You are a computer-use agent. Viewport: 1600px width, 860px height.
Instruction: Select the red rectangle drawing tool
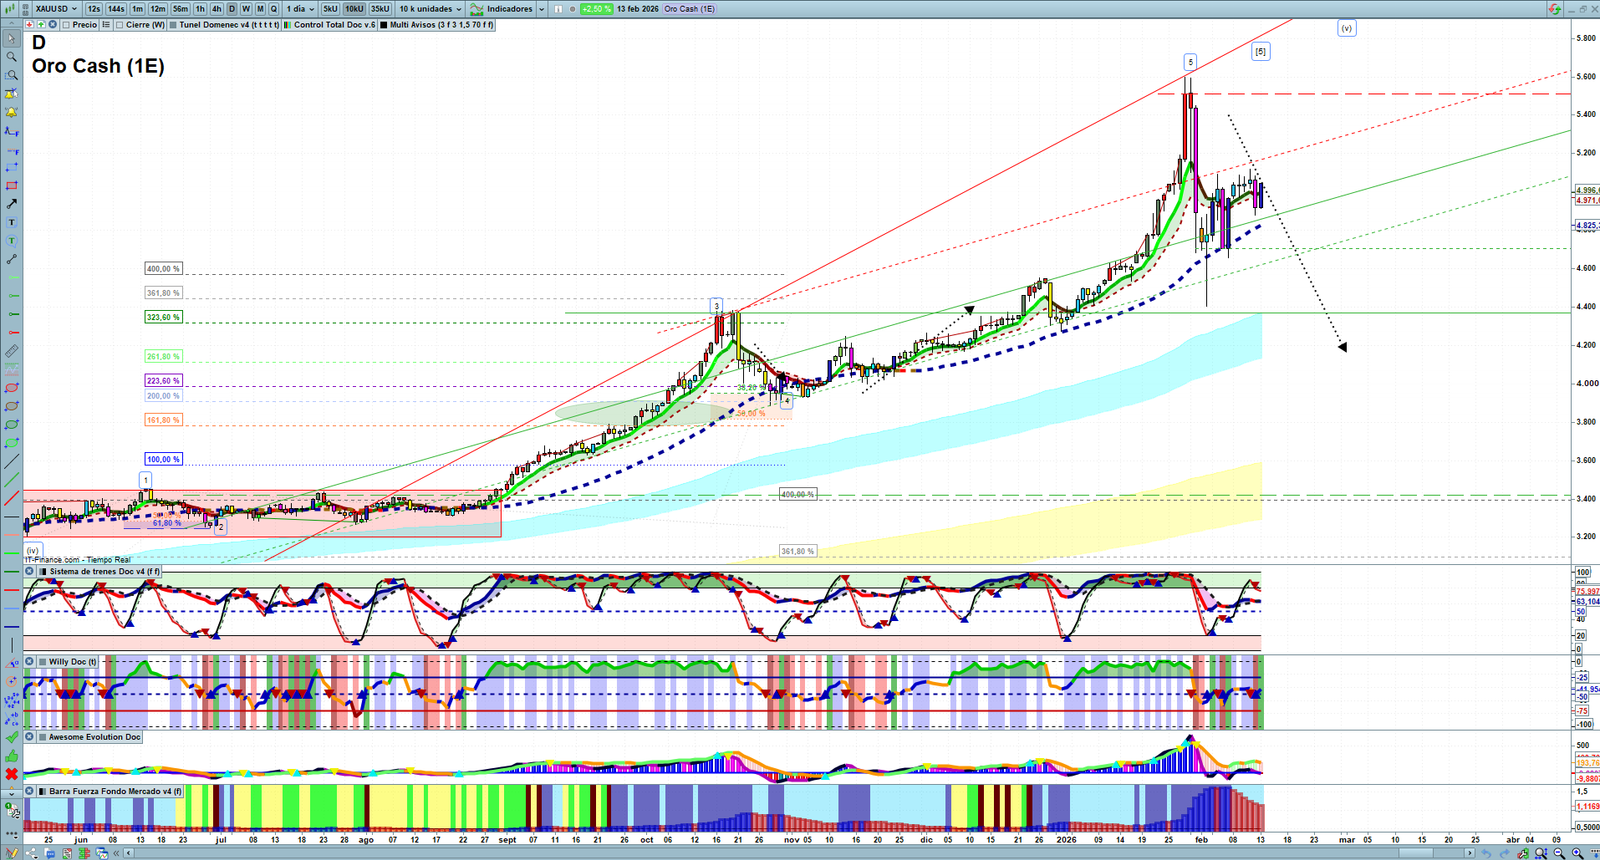coord(11,186)
